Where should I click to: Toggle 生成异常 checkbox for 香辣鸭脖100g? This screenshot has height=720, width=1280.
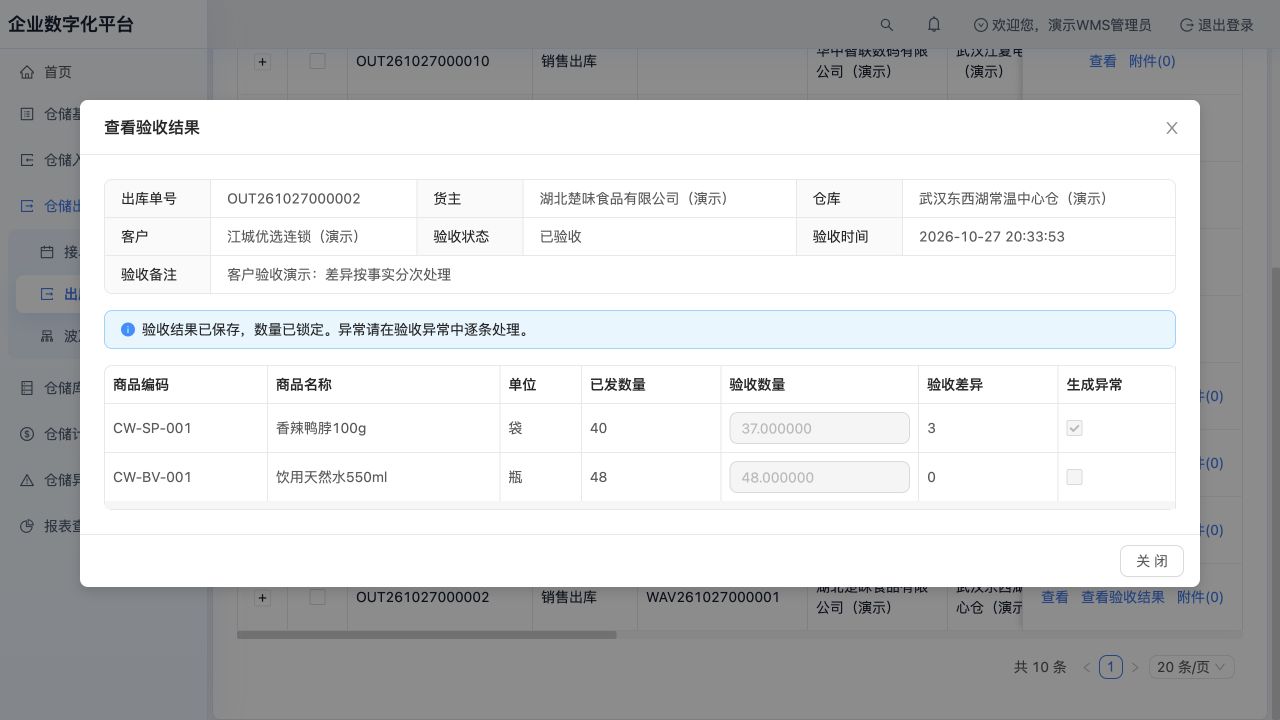pos(1074,428)
